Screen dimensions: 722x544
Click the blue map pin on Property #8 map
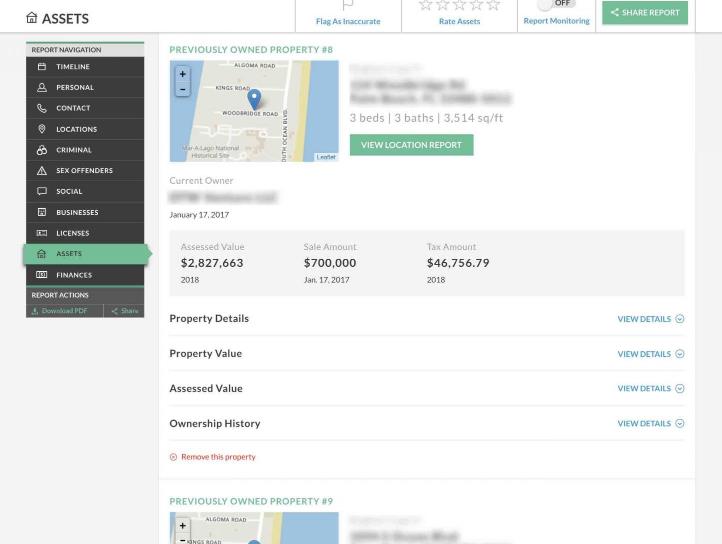[x=254, y=99]
